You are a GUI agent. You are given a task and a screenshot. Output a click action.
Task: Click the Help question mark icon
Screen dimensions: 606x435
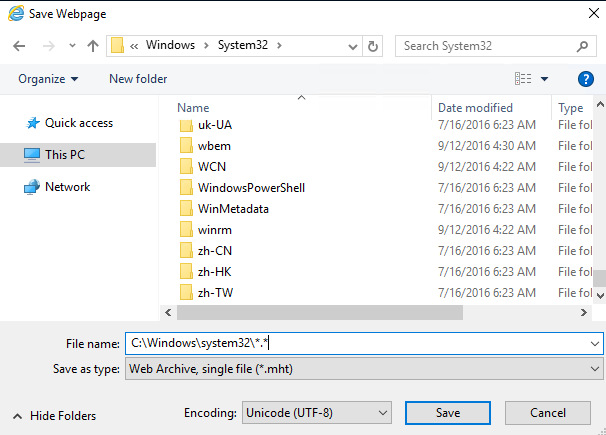[x=586, y=79]
